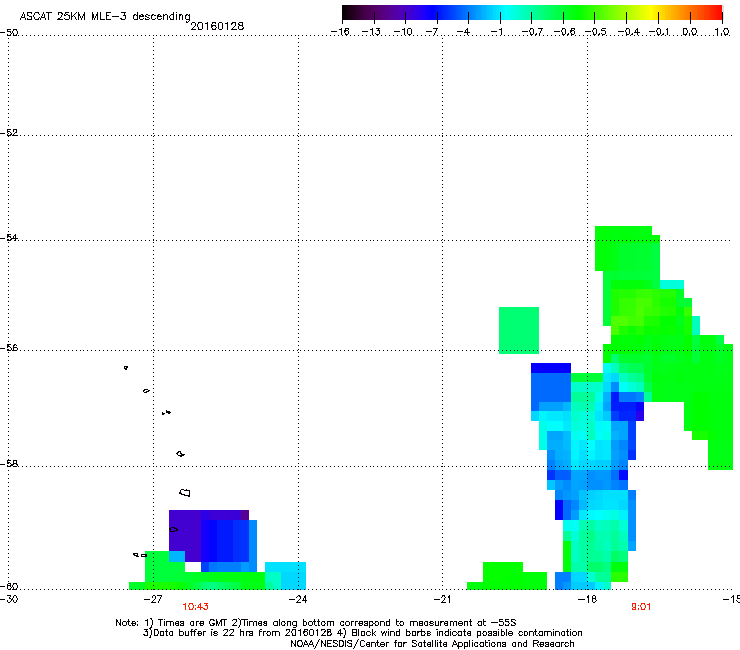The width and height of the screenshot is (740, 650).
Task: Click the latitude axis label -54
Action: click(9, 237)
